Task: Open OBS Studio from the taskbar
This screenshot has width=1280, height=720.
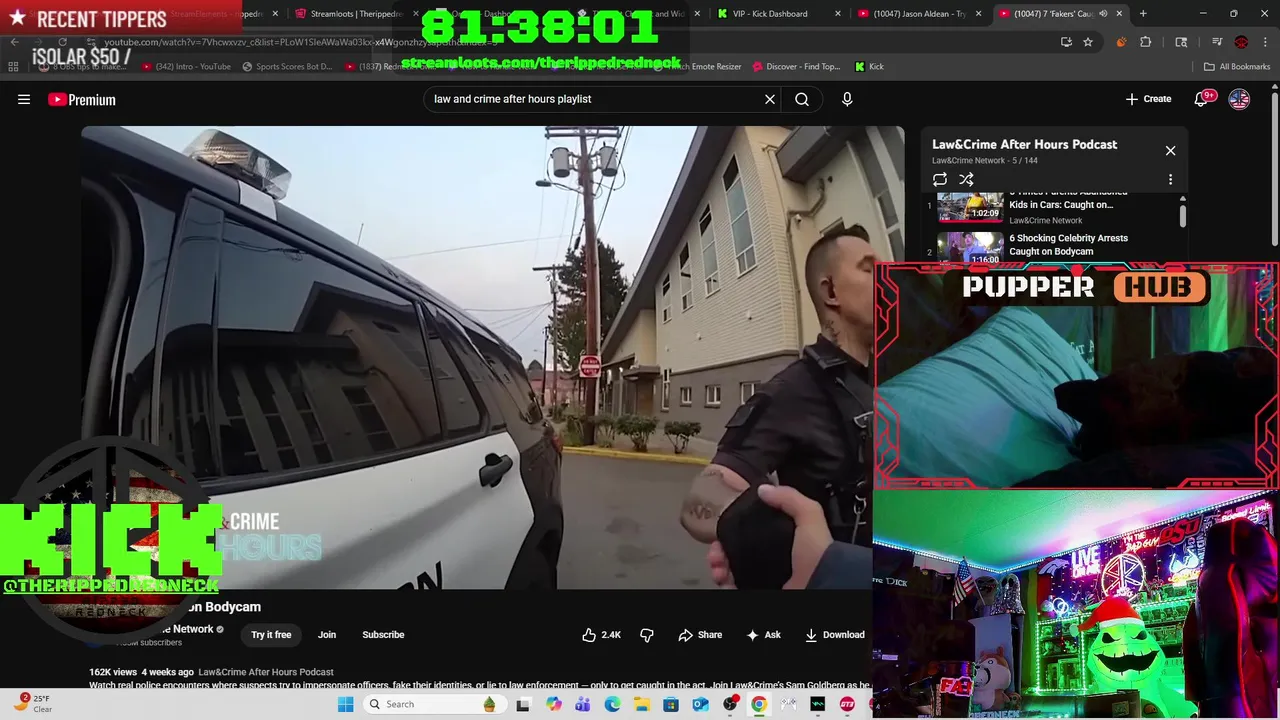Action: 730,704
